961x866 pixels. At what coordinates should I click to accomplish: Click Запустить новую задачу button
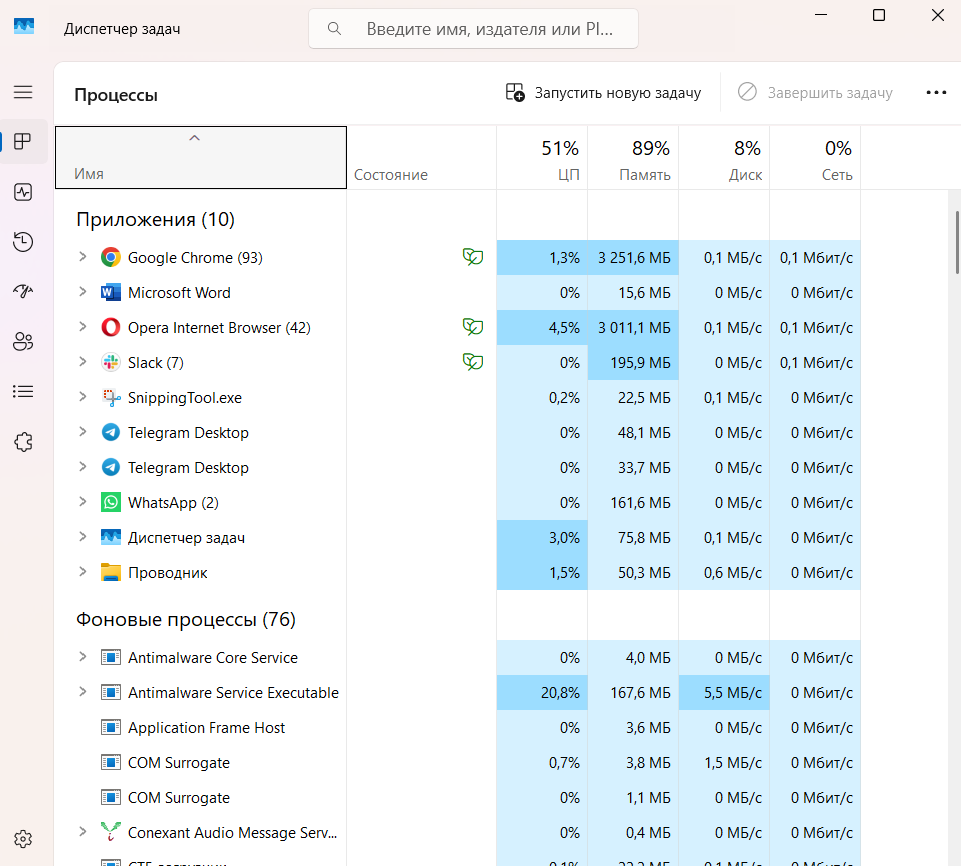coord(603,93)
